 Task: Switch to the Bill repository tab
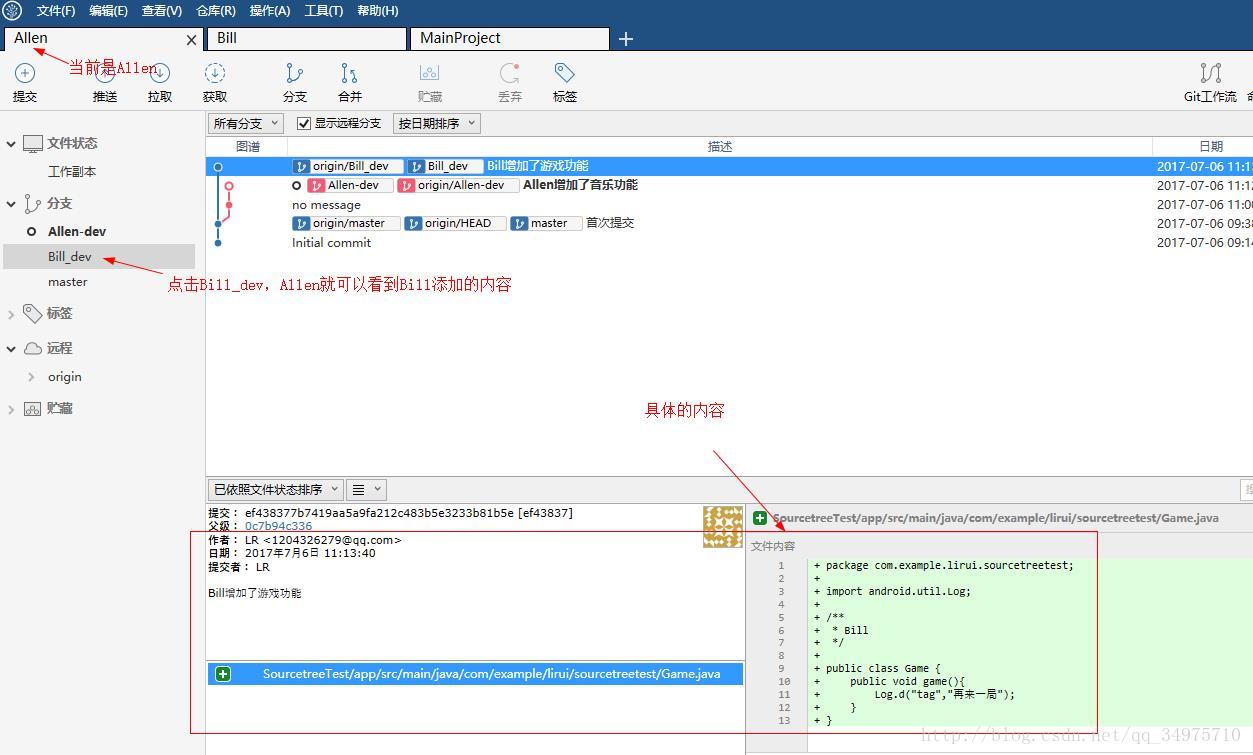[307, 38]
